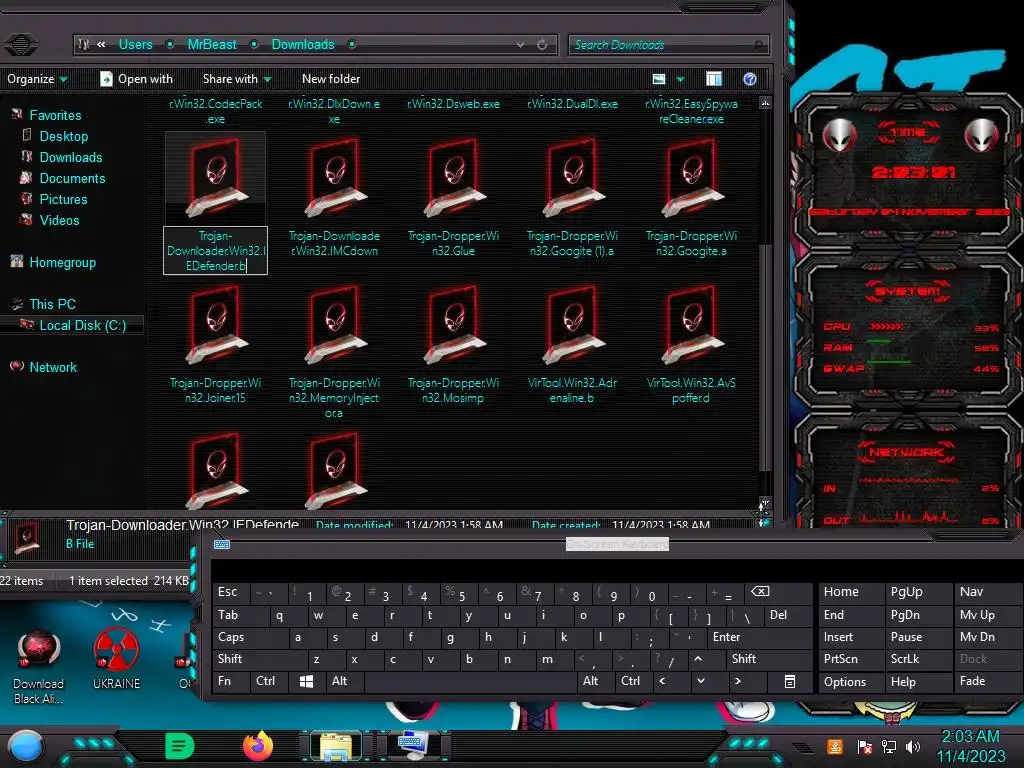Viewport: 1024px width, 768px height.
Task: Select Network in the navigation pane
Action: click(x=53, y=367)
